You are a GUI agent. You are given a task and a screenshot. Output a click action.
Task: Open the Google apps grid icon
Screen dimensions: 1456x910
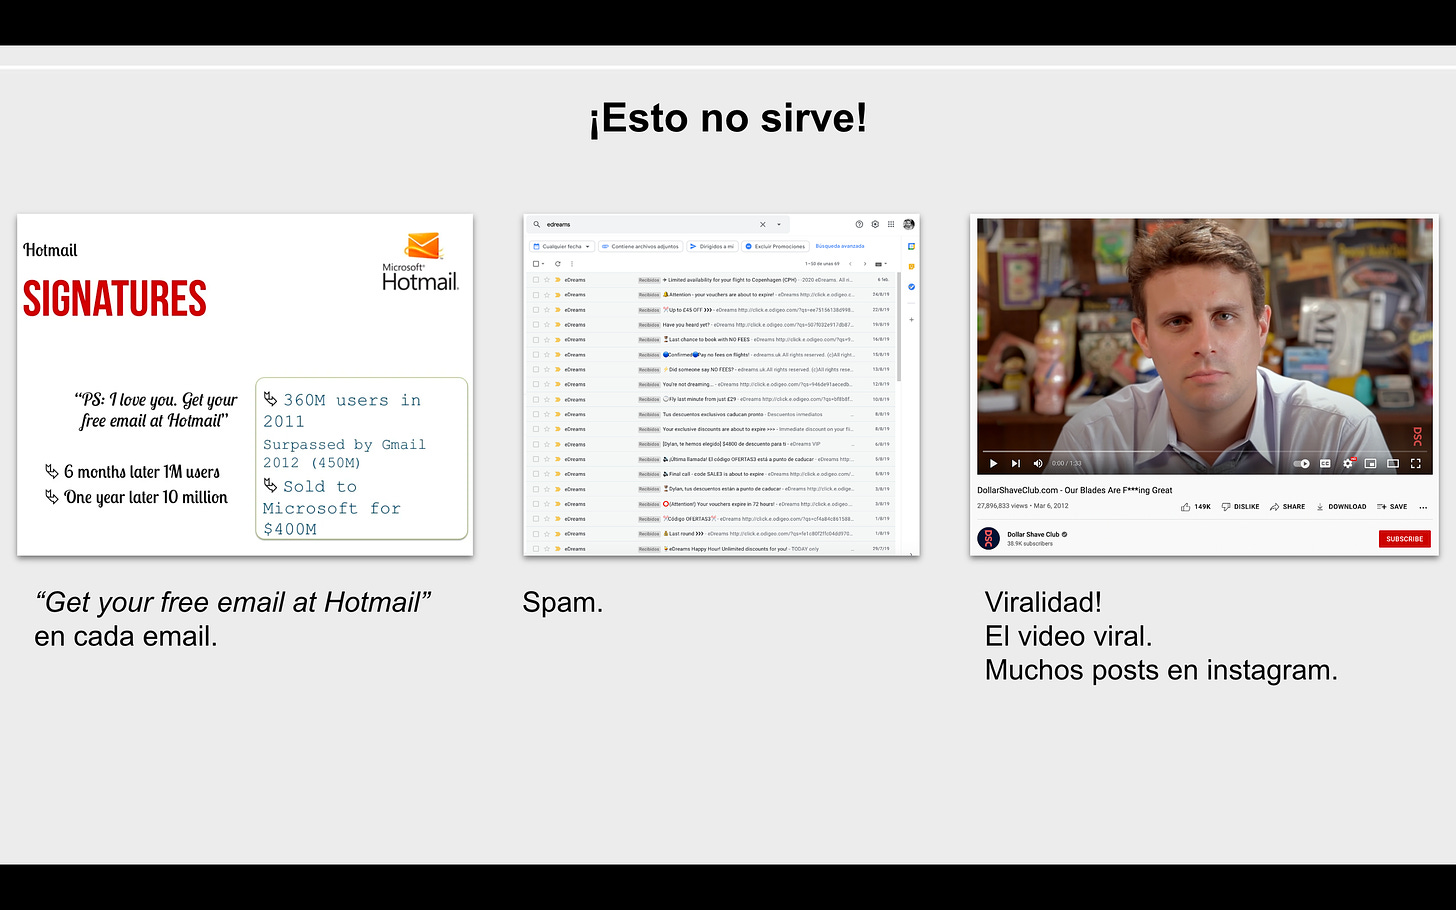tap(891, 224)
